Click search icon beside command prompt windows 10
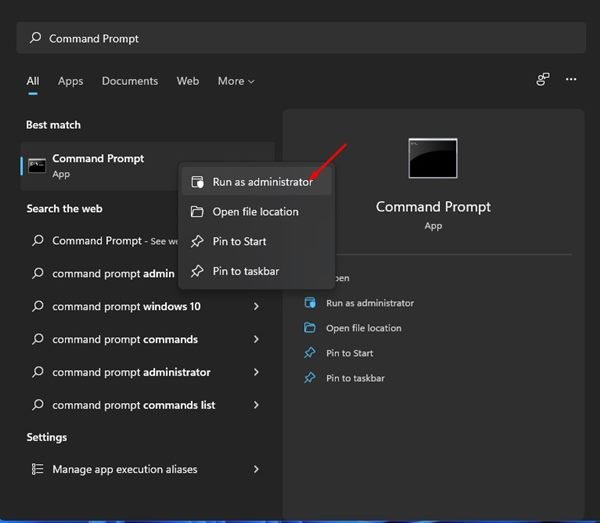 point(38,306)
